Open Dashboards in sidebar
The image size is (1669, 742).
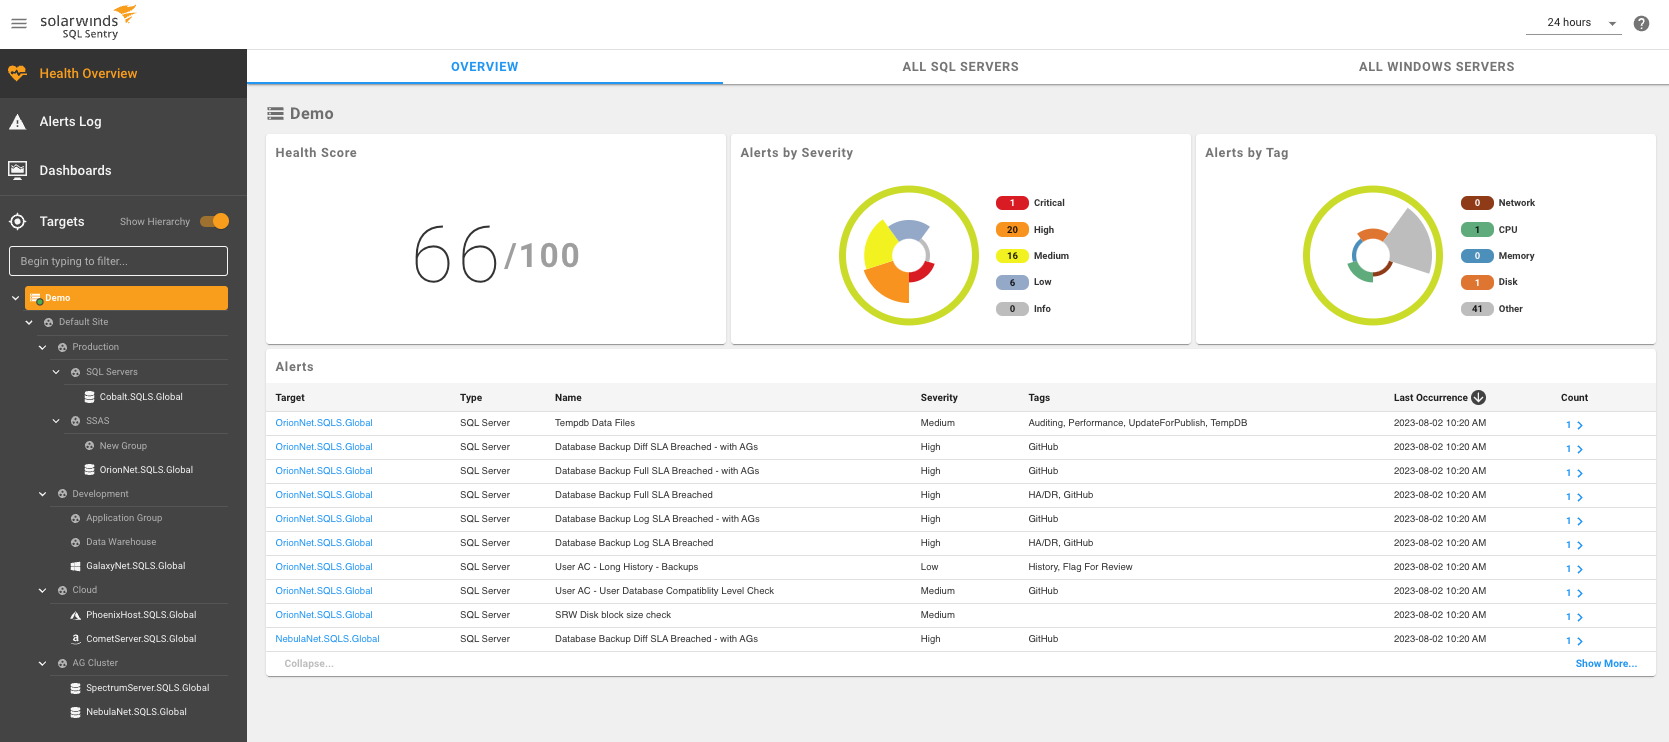pos(123,170)
